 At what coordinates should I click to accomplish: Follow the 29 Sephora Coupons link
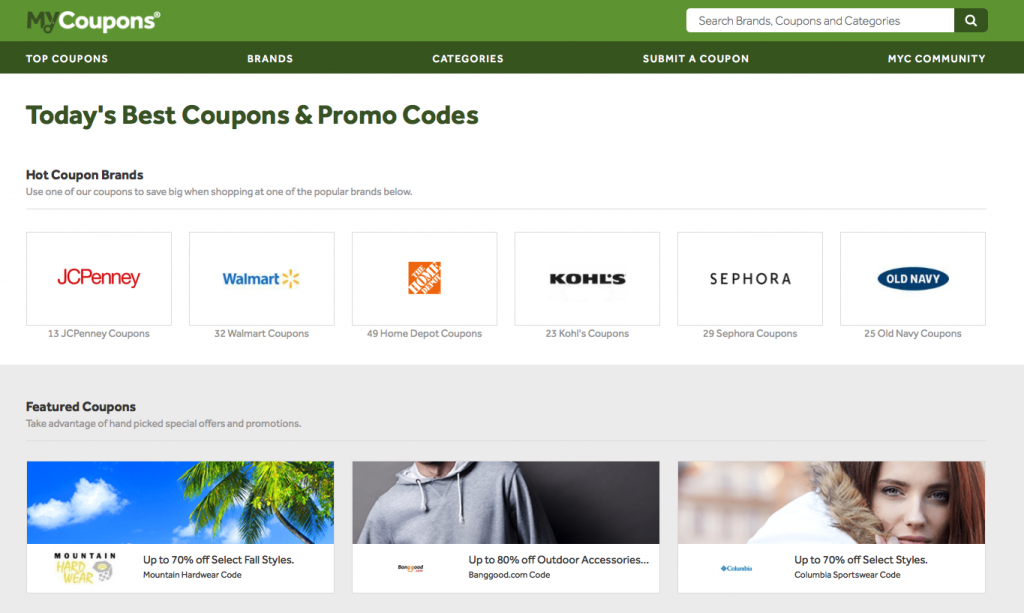click(750, 334)
